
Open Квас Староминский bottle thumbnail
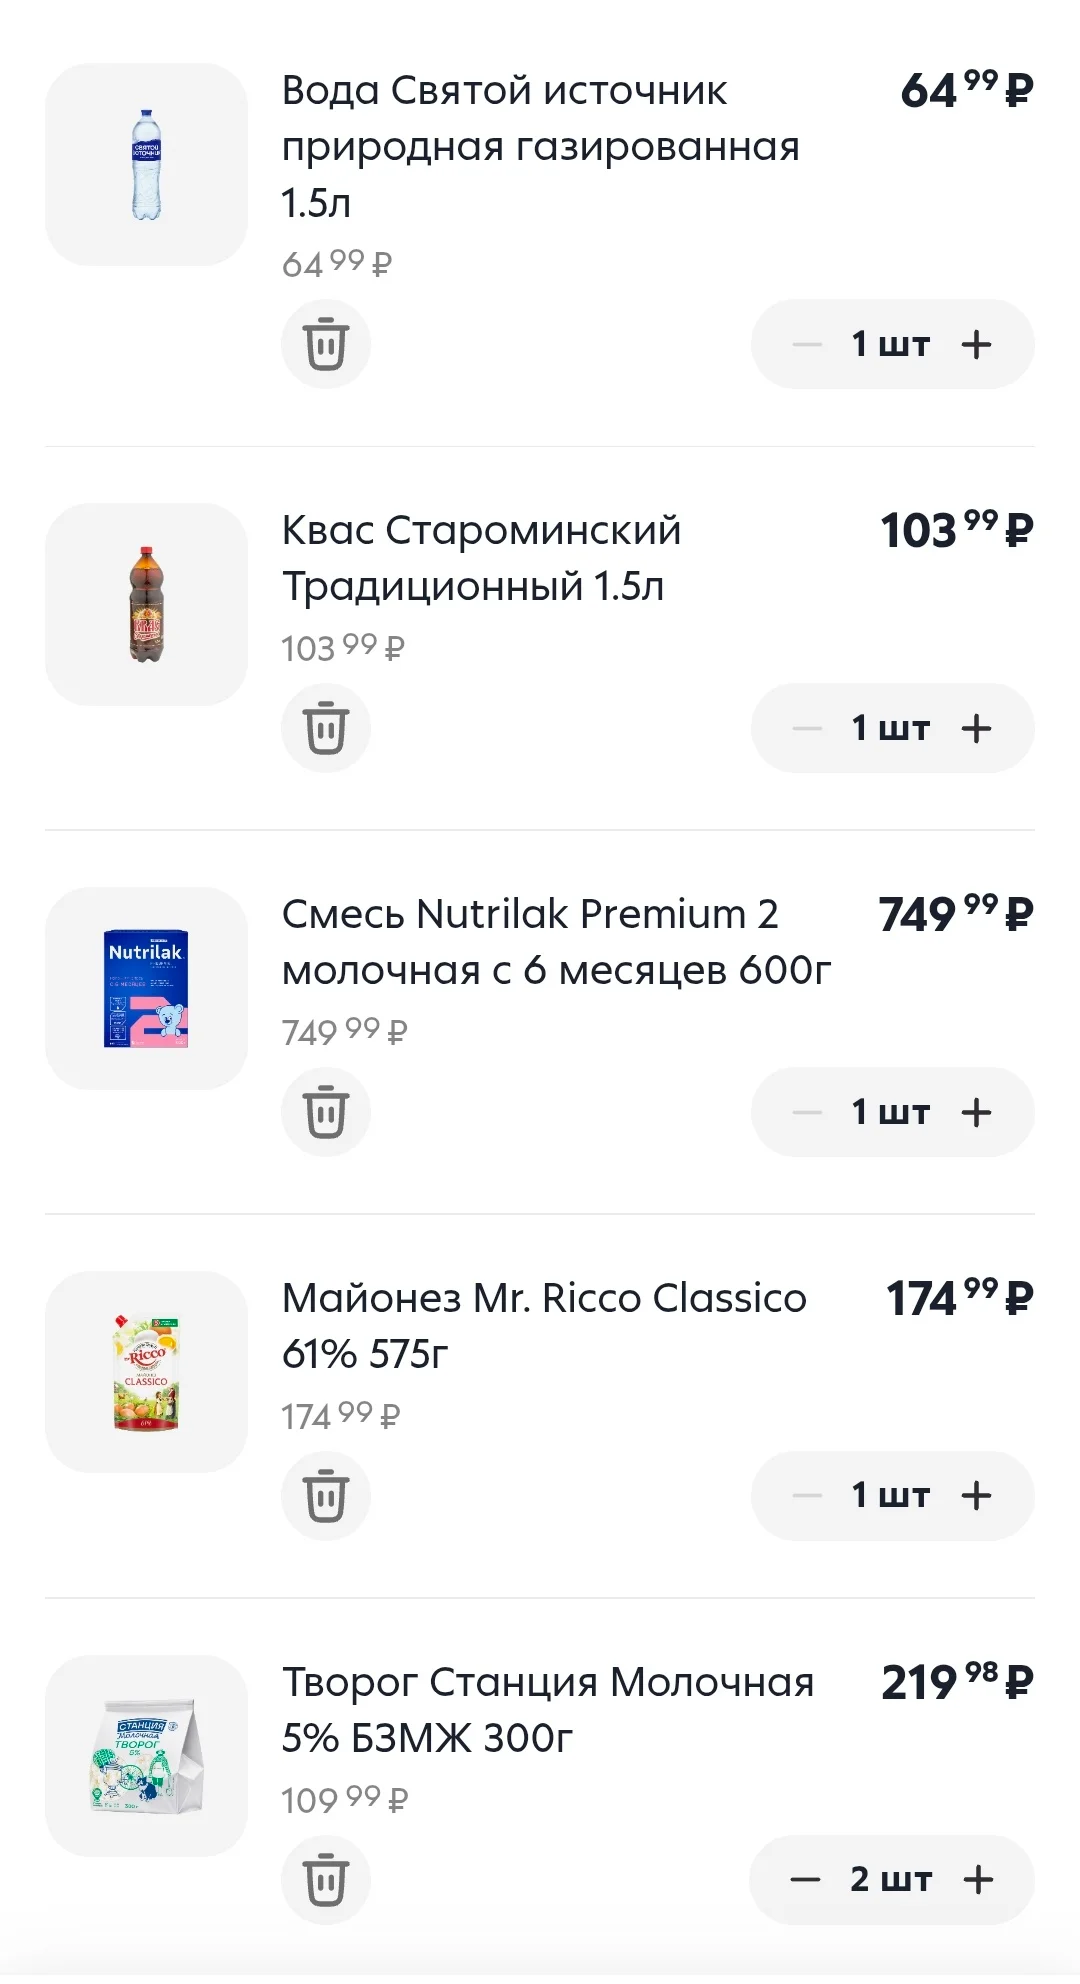click(146, 604)
